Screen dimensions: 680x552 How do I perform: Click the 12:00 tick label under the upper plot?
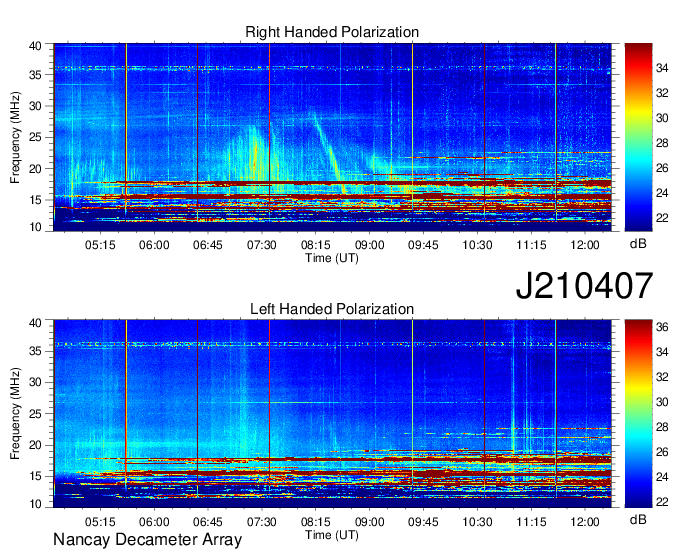tap(585, 245)
